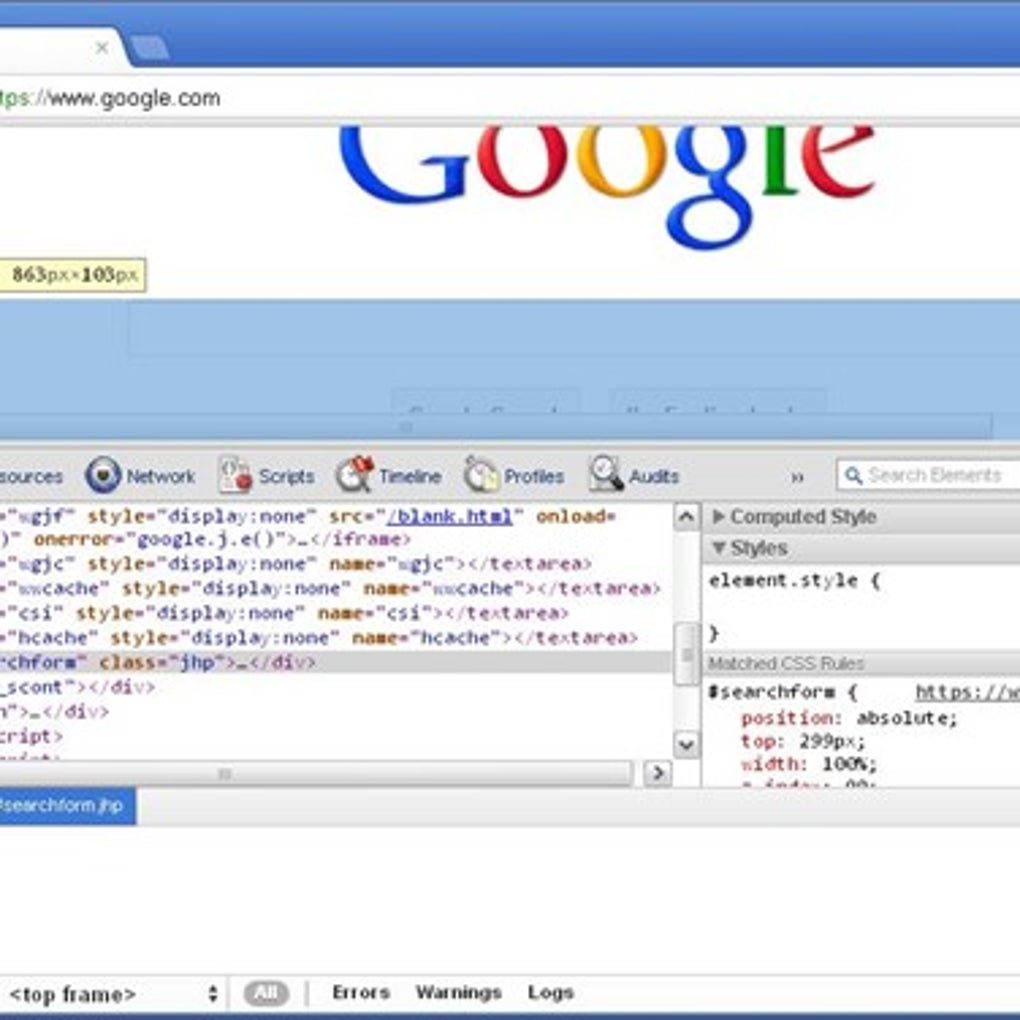Open the Scripts panel icon
This screenshot has height=1020, width=1020.
235,475
